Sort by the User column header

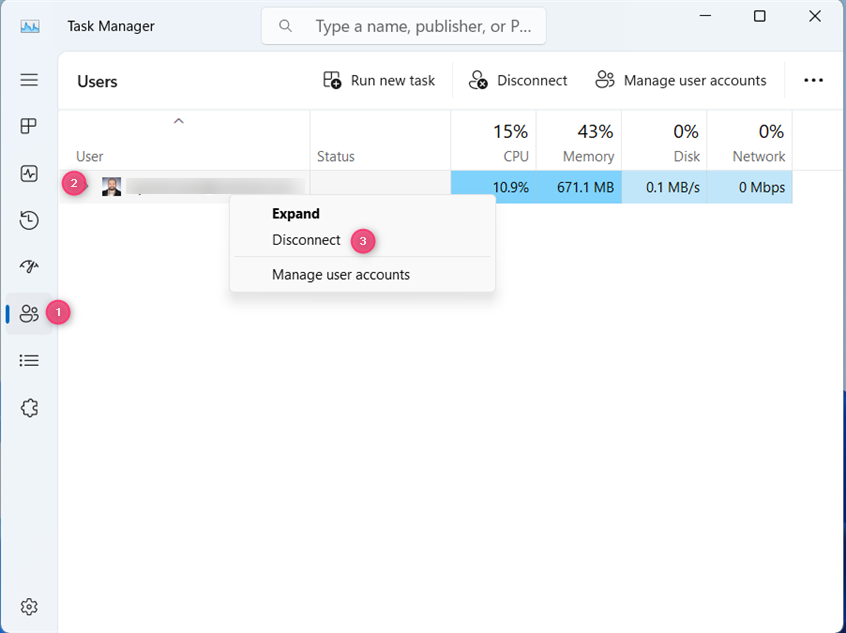[184, 140]
